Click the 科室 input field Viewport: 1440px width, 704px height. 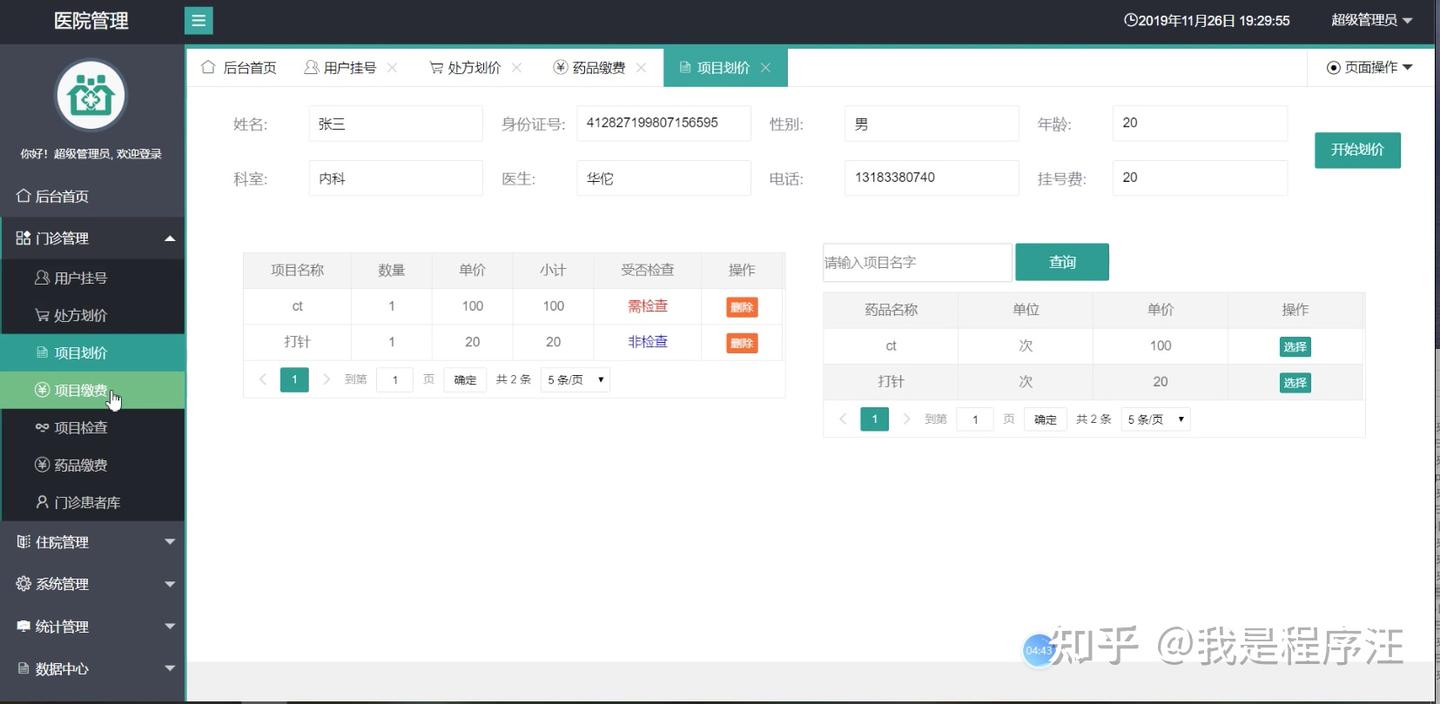(x=395, y=178)
